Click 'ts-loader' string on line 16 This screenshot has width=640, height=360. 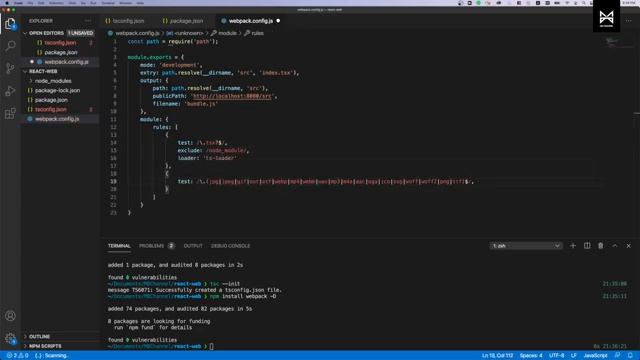click(x=220, y=158)
